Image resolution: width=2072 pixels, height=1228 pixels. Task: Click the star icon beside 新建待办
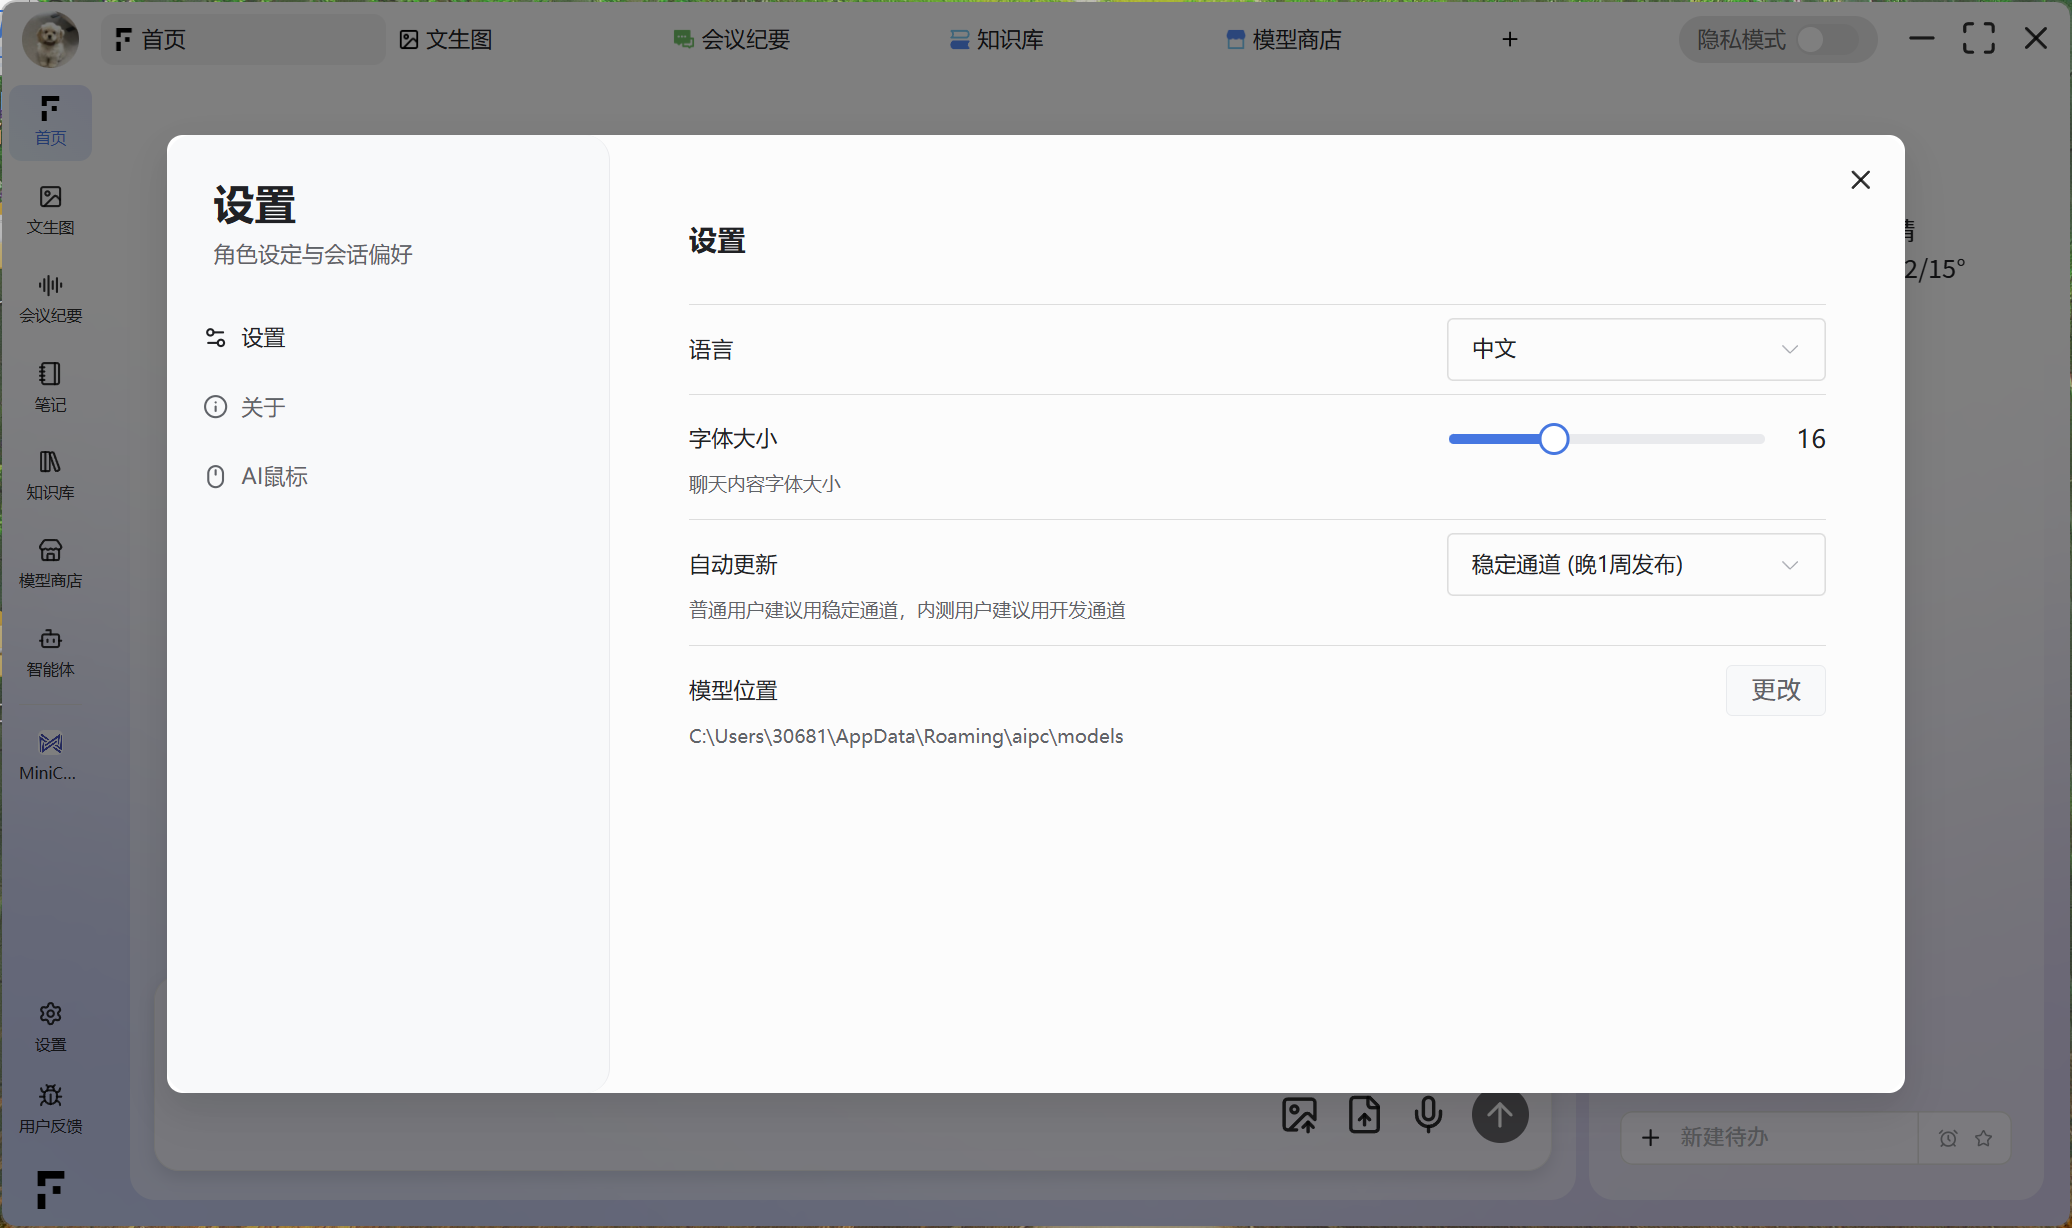[1984, 1138]
